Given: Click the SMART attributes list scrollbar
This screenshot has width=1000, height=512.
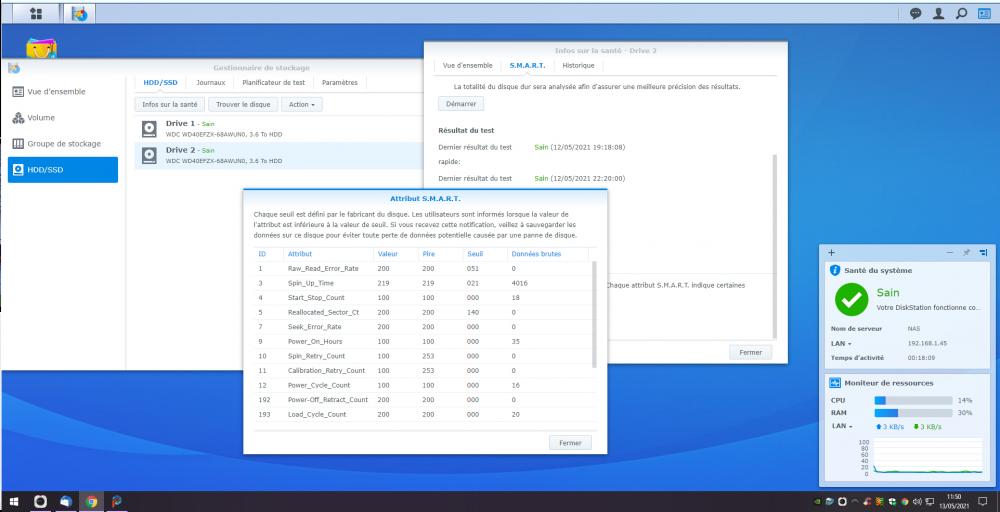Looking at the screenshot, I should (x=596, y=310).
